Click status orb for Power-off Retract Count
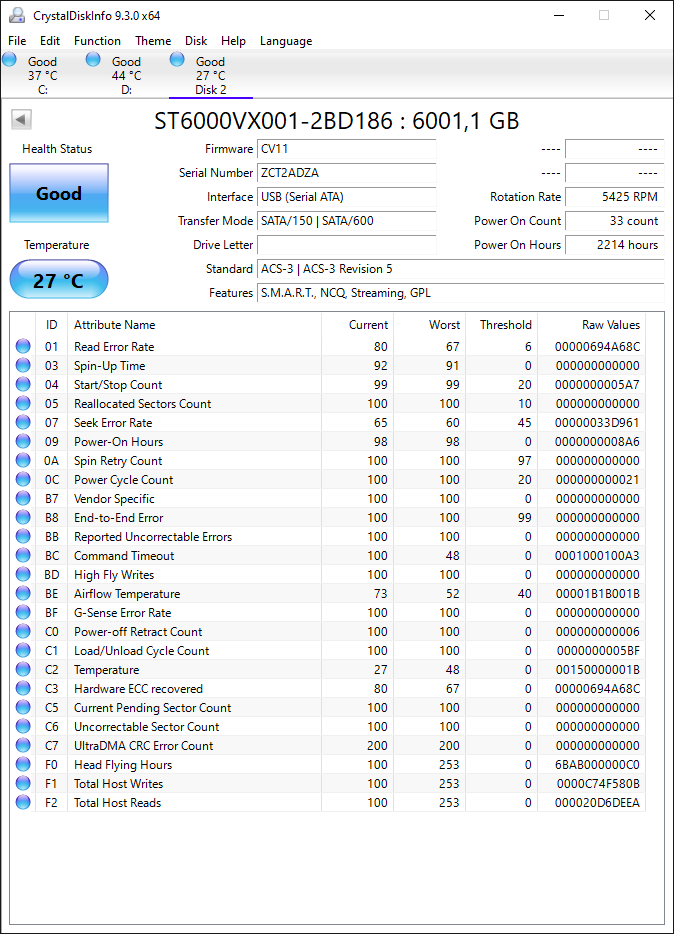674x934 pixels. 23,631
